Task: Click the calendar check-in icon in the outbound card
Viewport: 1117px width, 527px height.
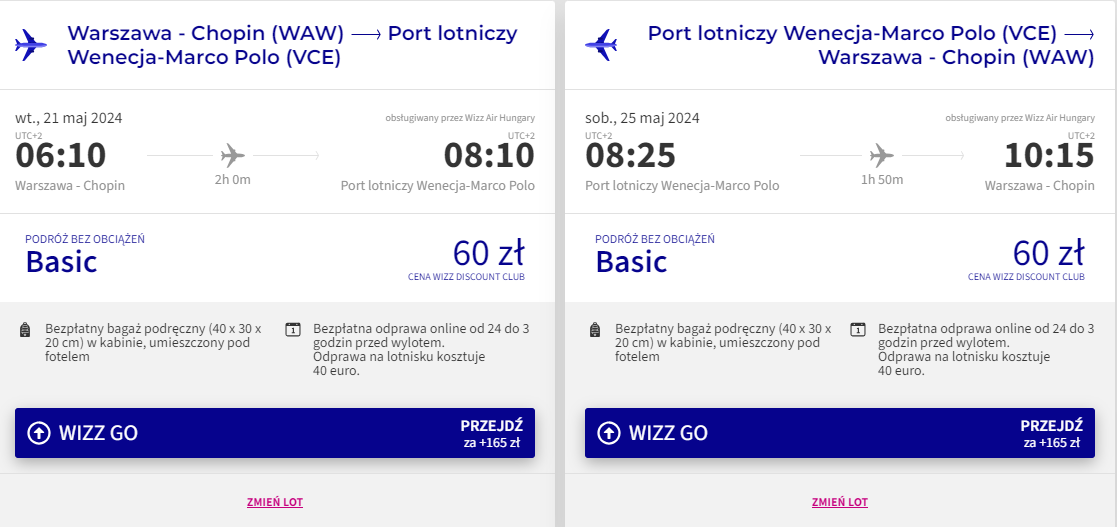Action: (293, 330)
